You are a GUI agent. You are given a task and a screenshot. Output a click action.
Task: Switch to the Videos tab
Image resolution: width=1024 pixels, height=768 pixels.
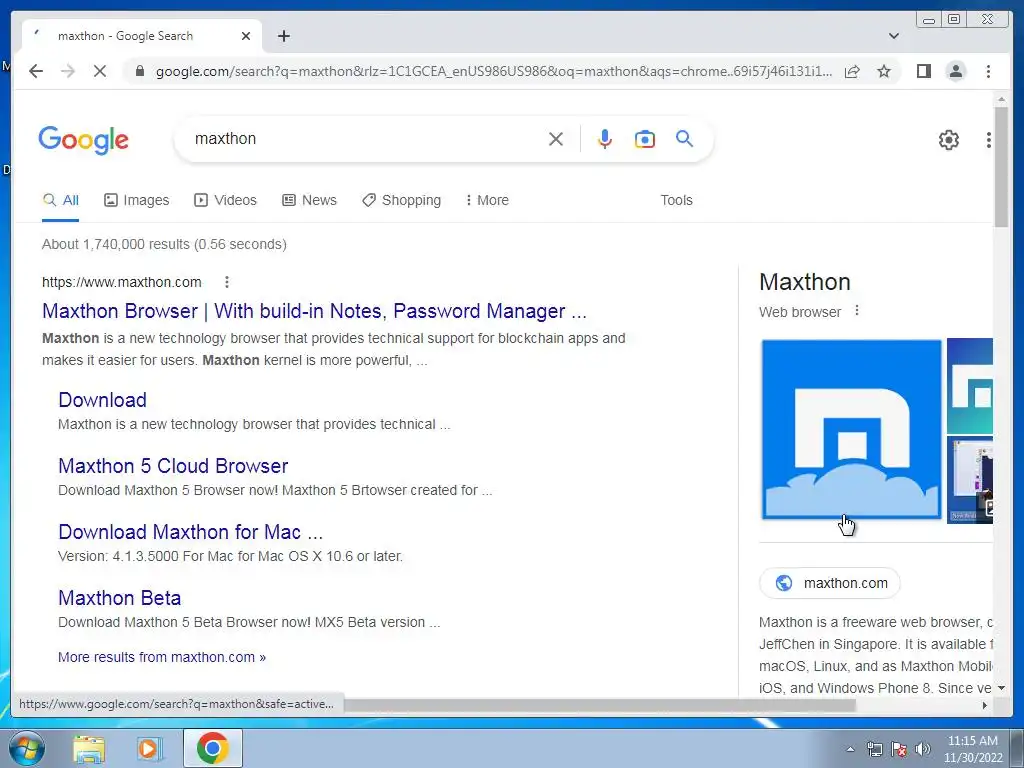[225, 200]
